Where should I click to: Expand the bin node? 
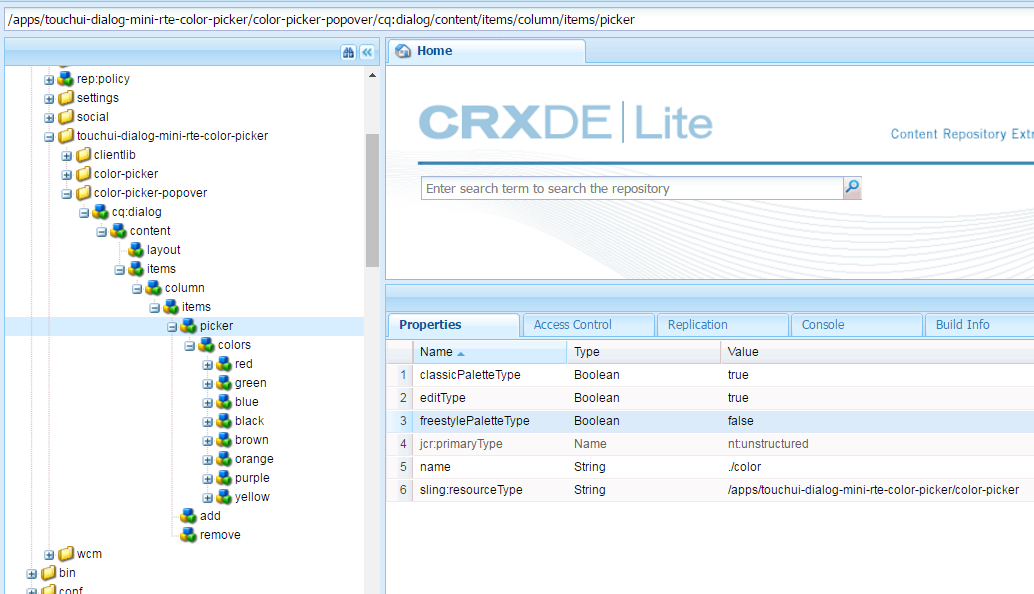pyautogui.click(x=33, y=573)
